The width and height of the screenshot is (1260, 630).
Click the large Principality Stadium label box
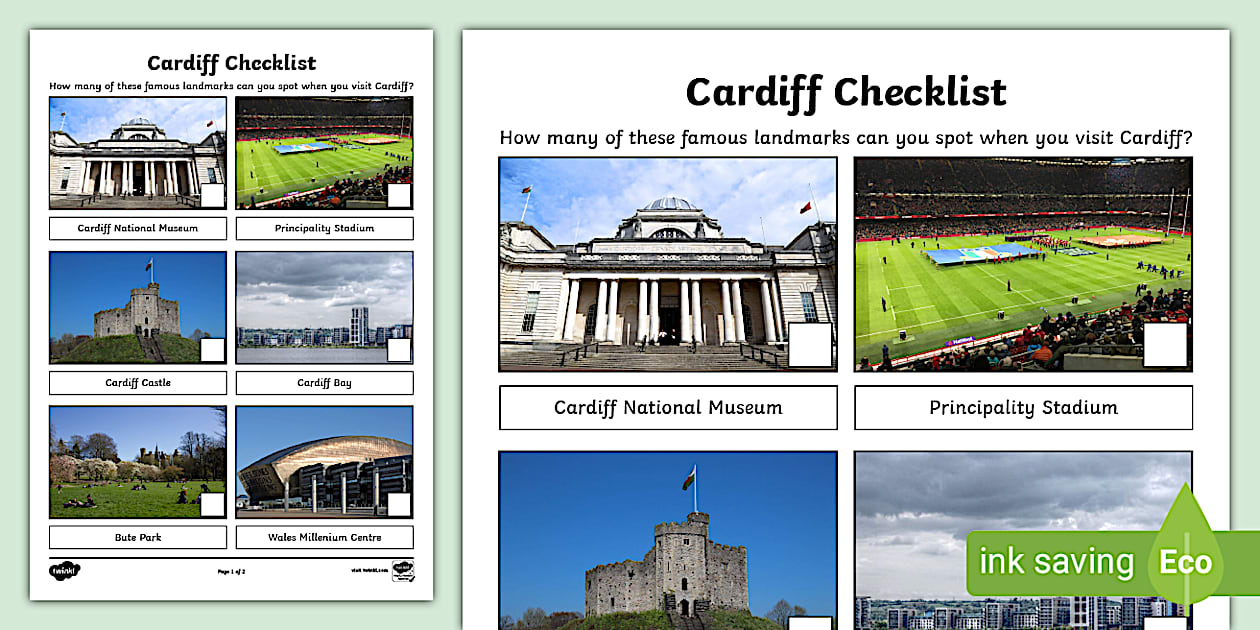click(1023, 408)
